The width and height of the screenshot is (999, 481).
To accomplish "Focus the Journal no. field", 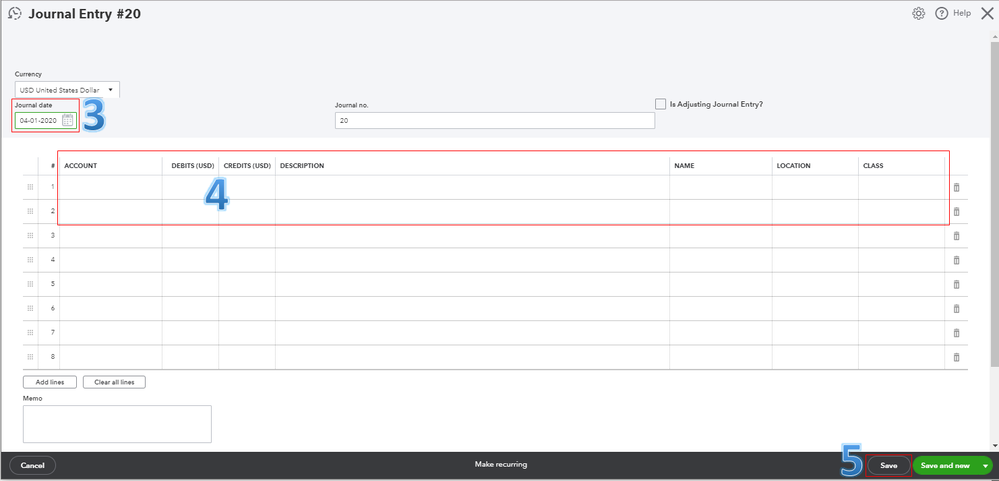I will (494, 120).
